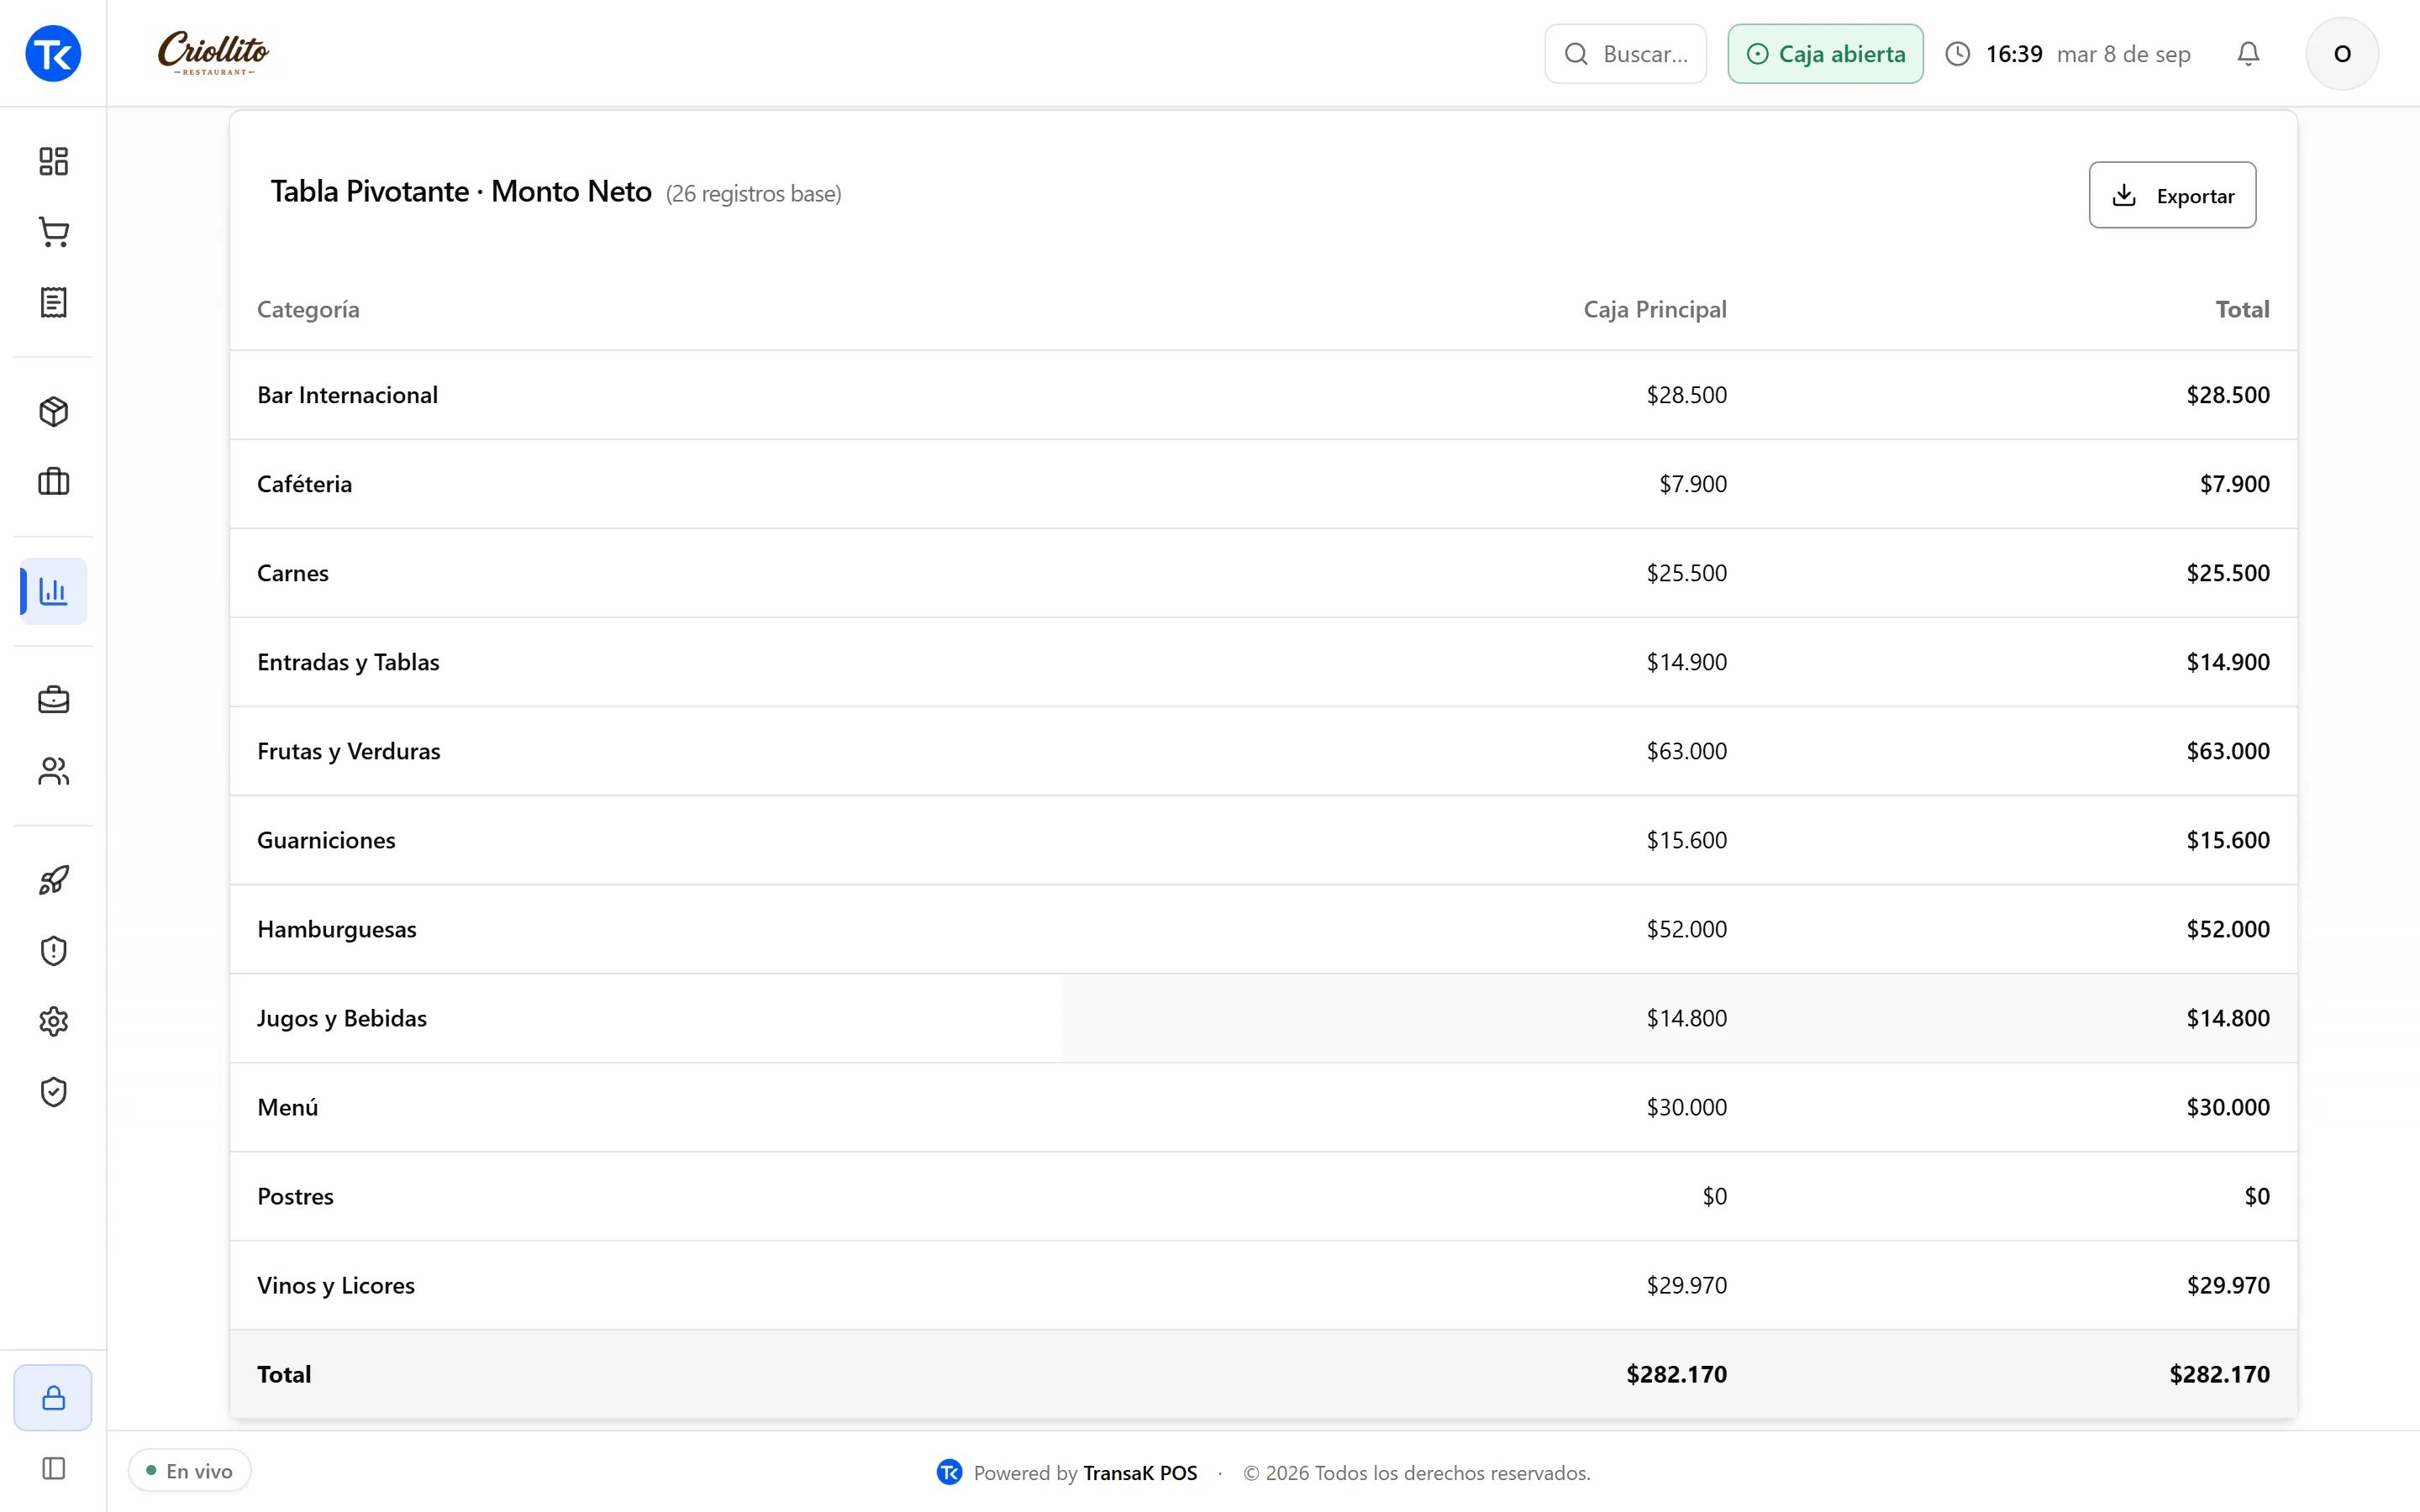Open the settings gear icon
The height and width of the screenshot is (1512, 2420).
(x=53, y=1021)
